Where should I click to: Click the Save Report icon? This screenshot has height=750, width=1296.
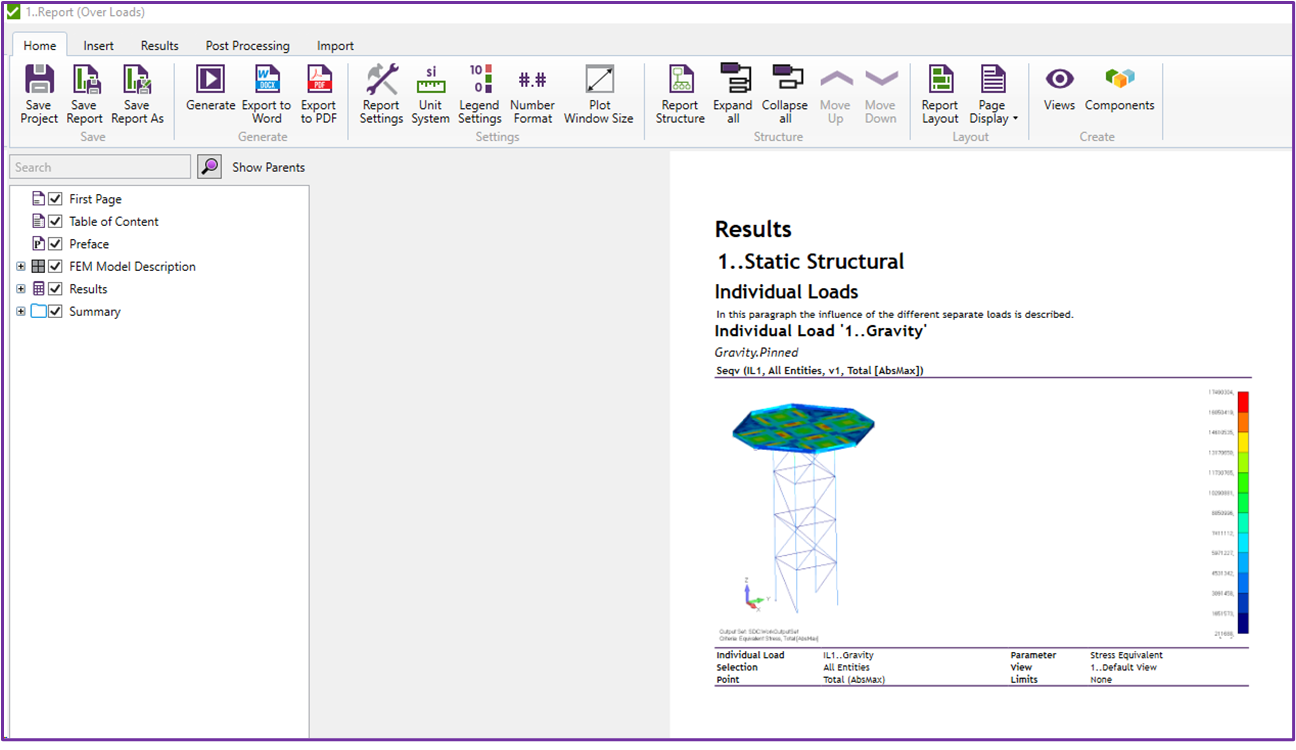coord(85,80)
